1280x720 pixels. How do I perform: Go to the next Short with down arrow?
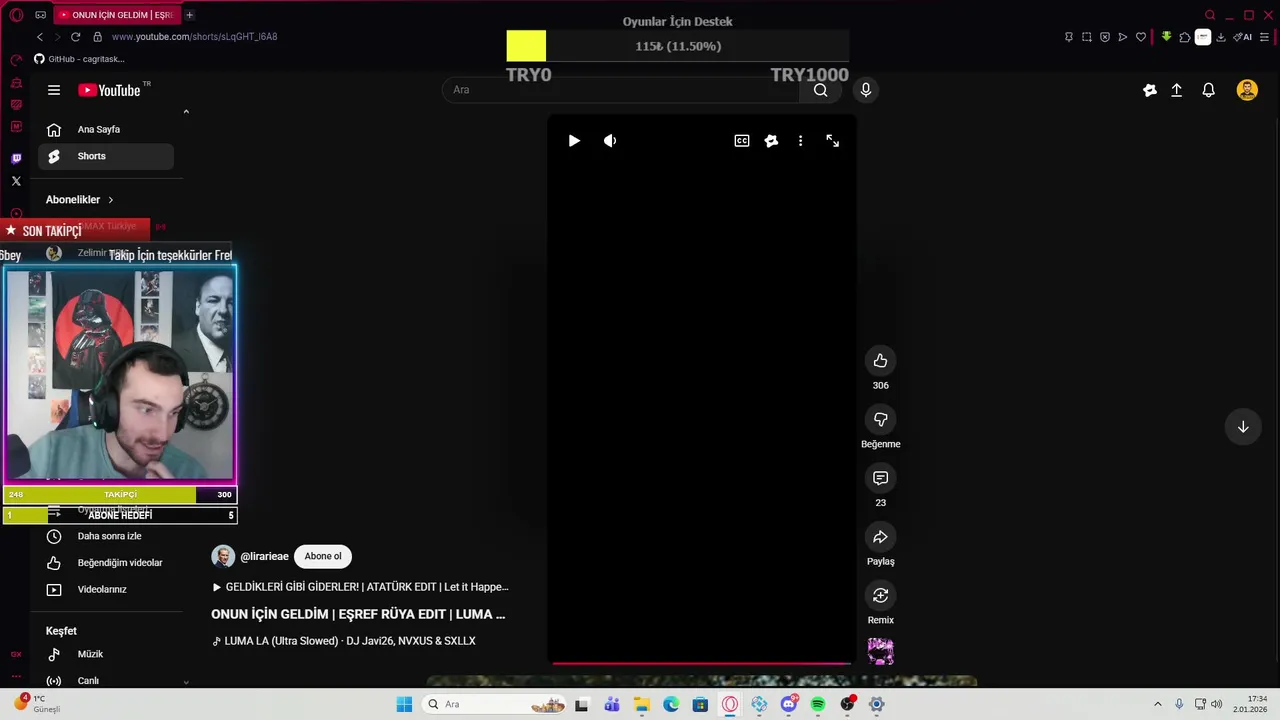(x=1243, y=427)
